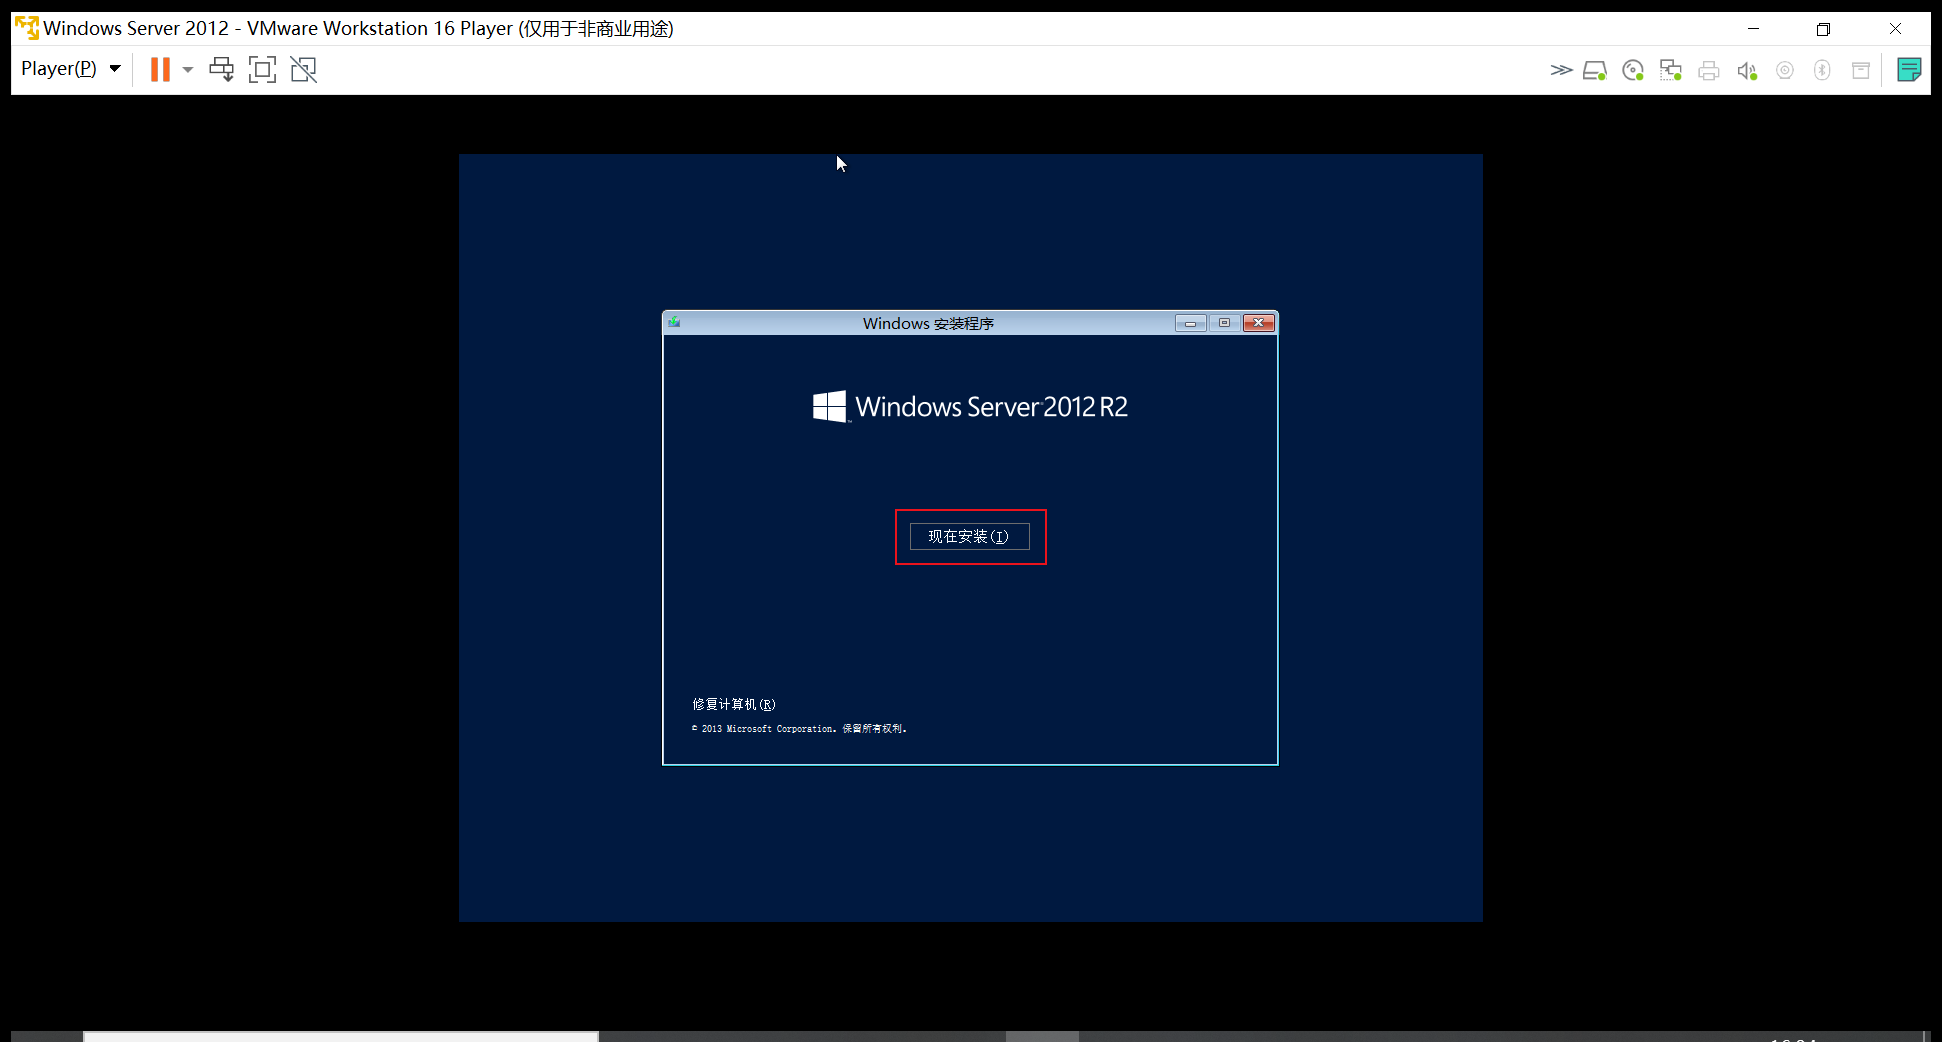The image size is (1942, 1042).
Task: Open the teal message log note icon
Action: (1909, 69)
